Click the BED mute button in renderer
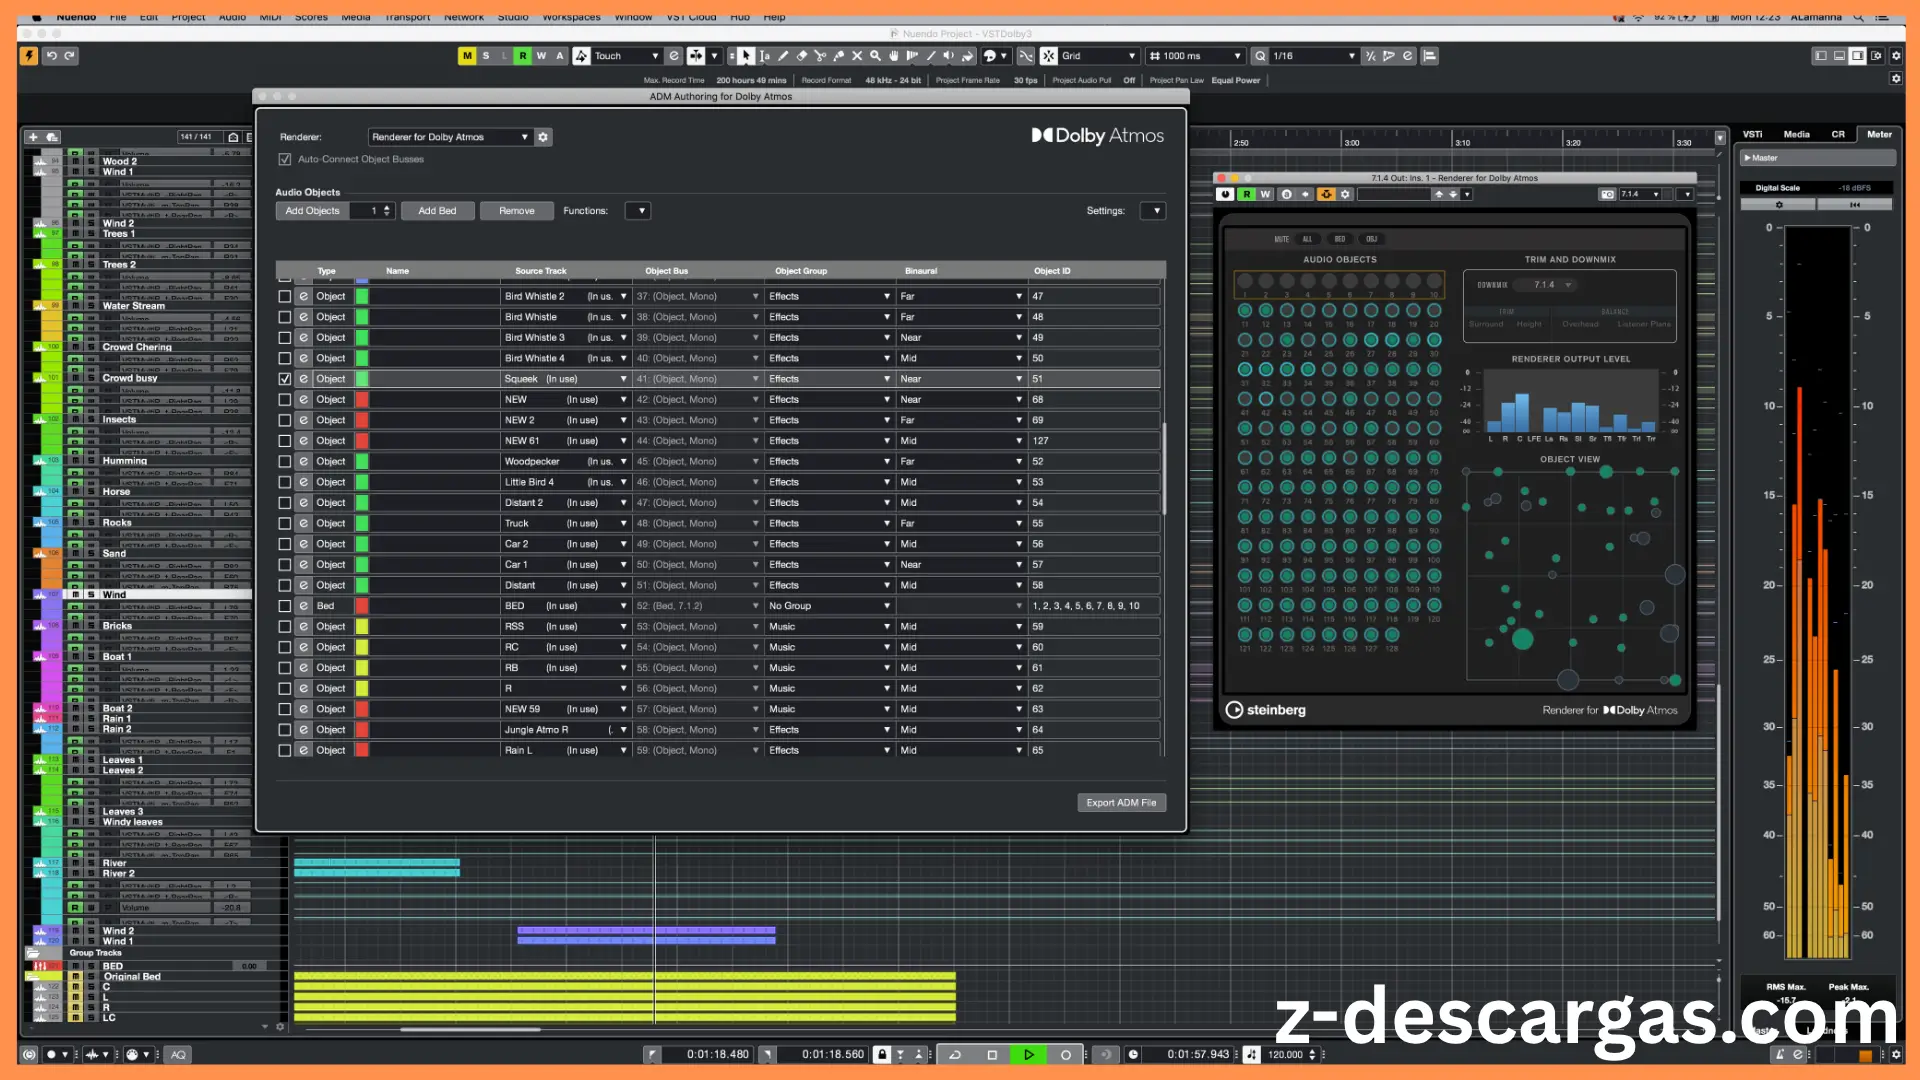Screen dimensions: 1920x1080 pyautogui.click(x=1340, y=239)
